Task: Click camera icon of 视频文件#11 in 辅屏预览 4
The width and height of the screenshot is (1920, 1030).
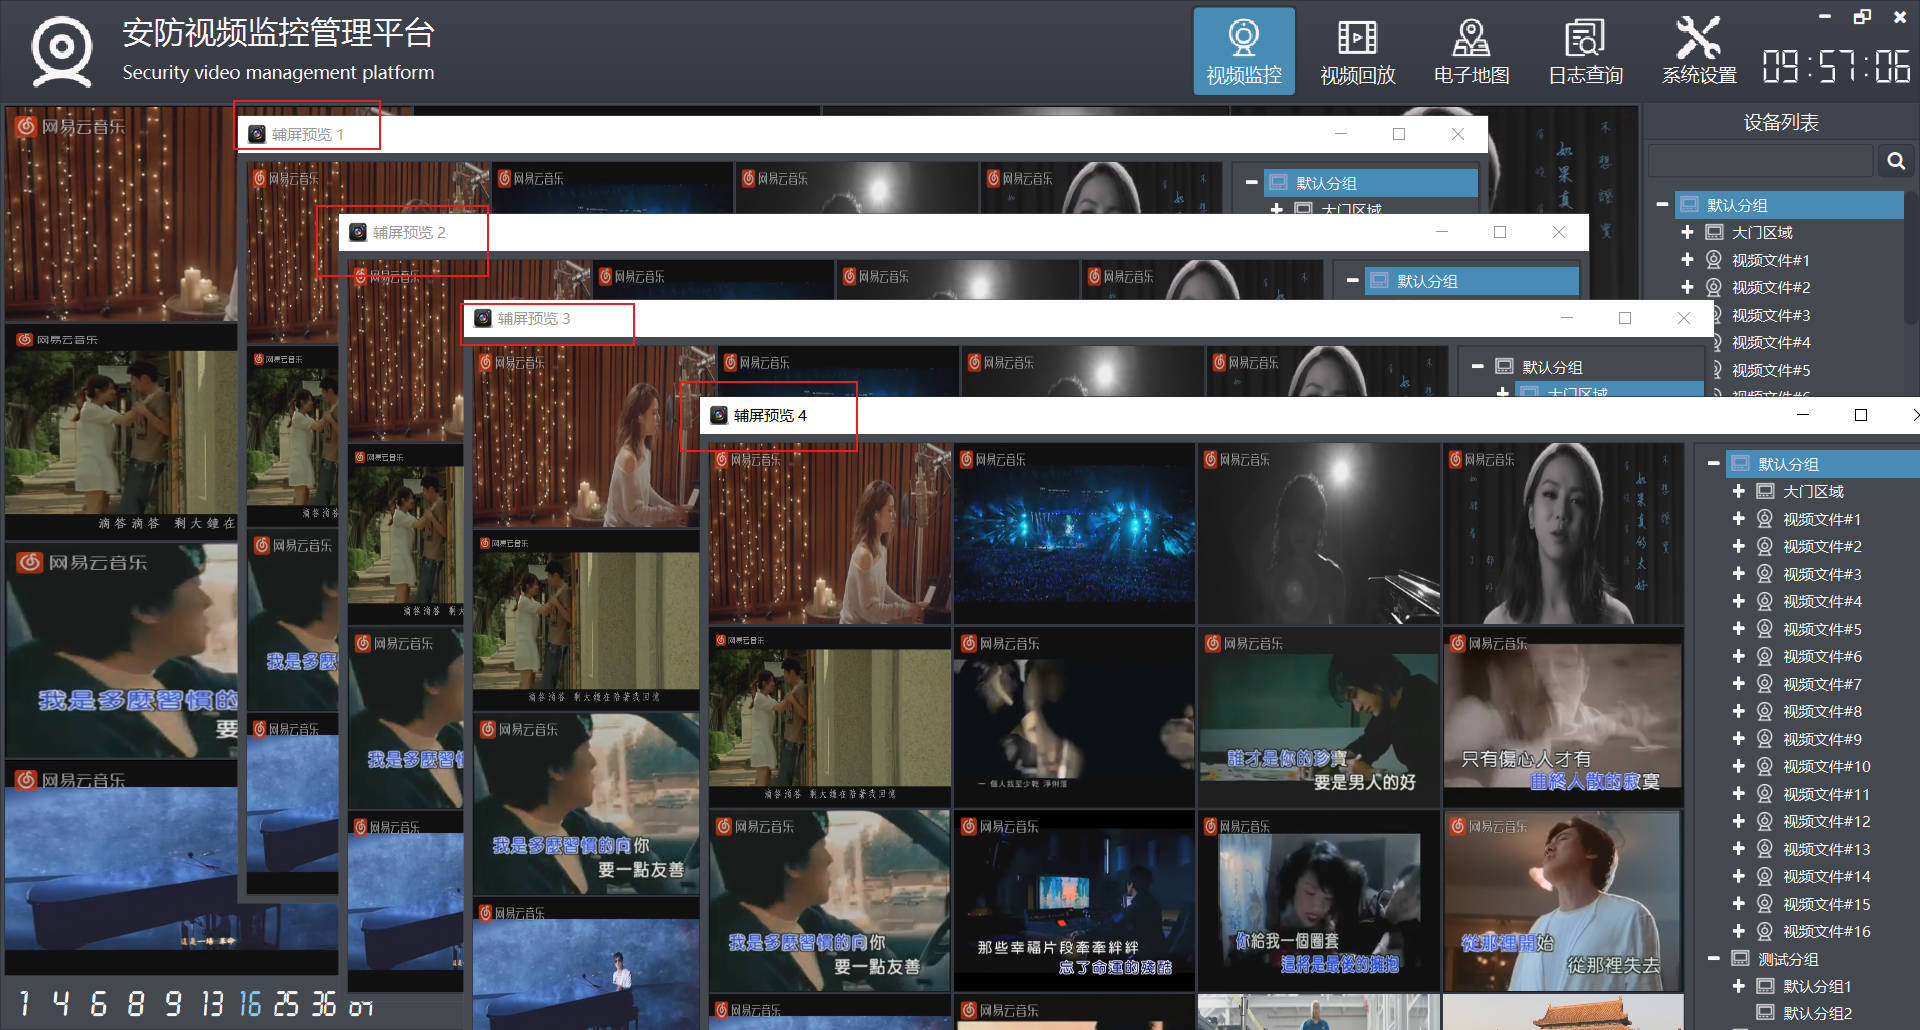Action: (1765, 794)
